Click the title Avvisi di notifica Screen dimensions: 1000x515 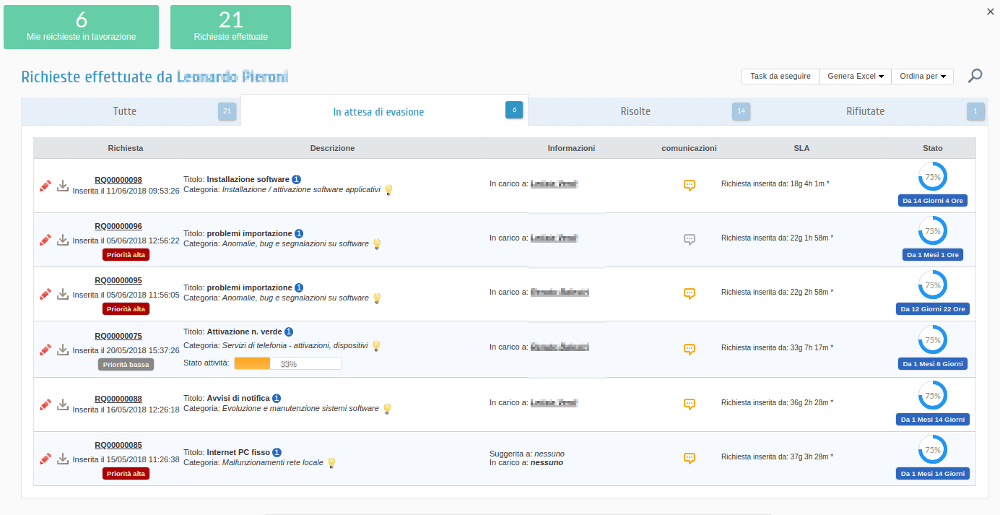click(238, 398)
